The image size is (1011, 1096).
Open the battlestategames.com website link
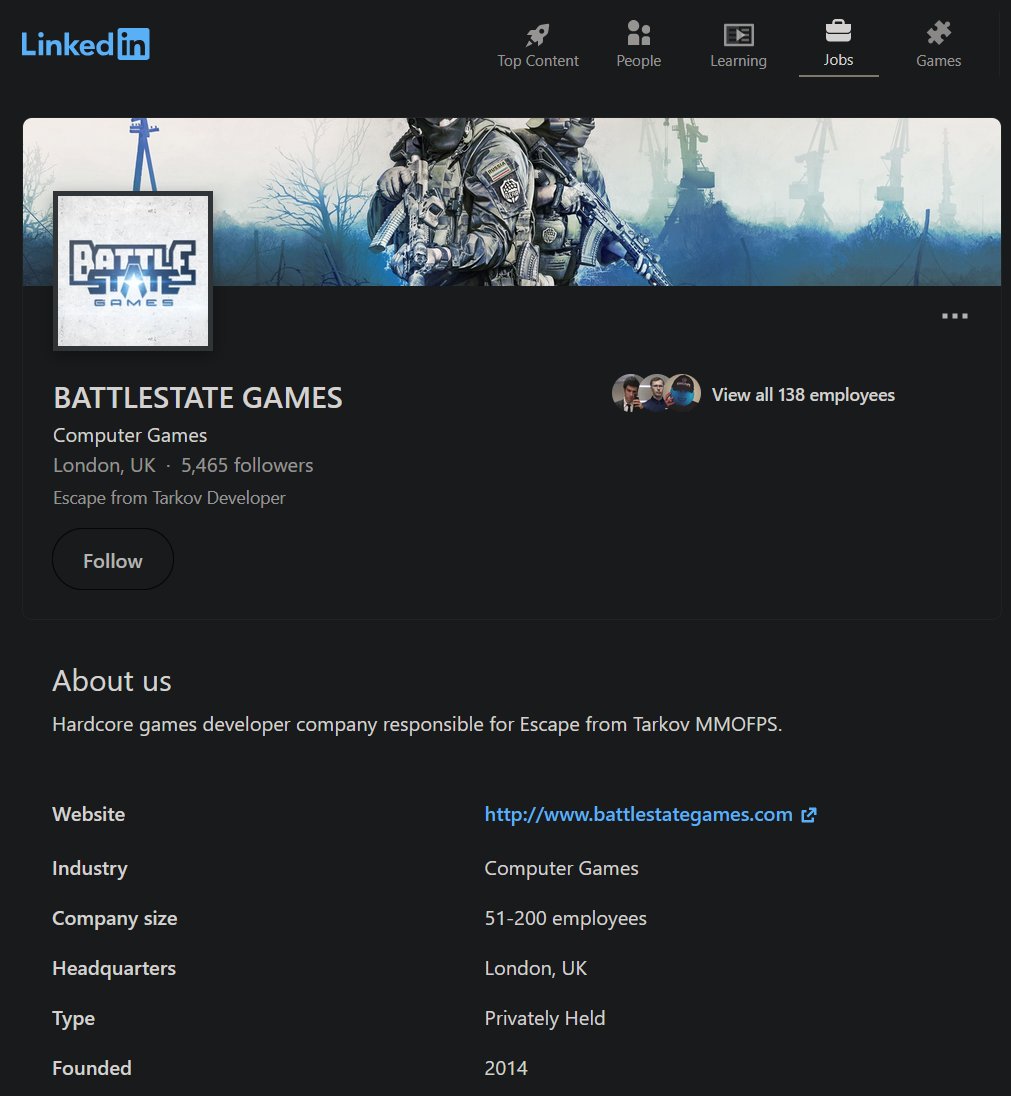point(638,814)
